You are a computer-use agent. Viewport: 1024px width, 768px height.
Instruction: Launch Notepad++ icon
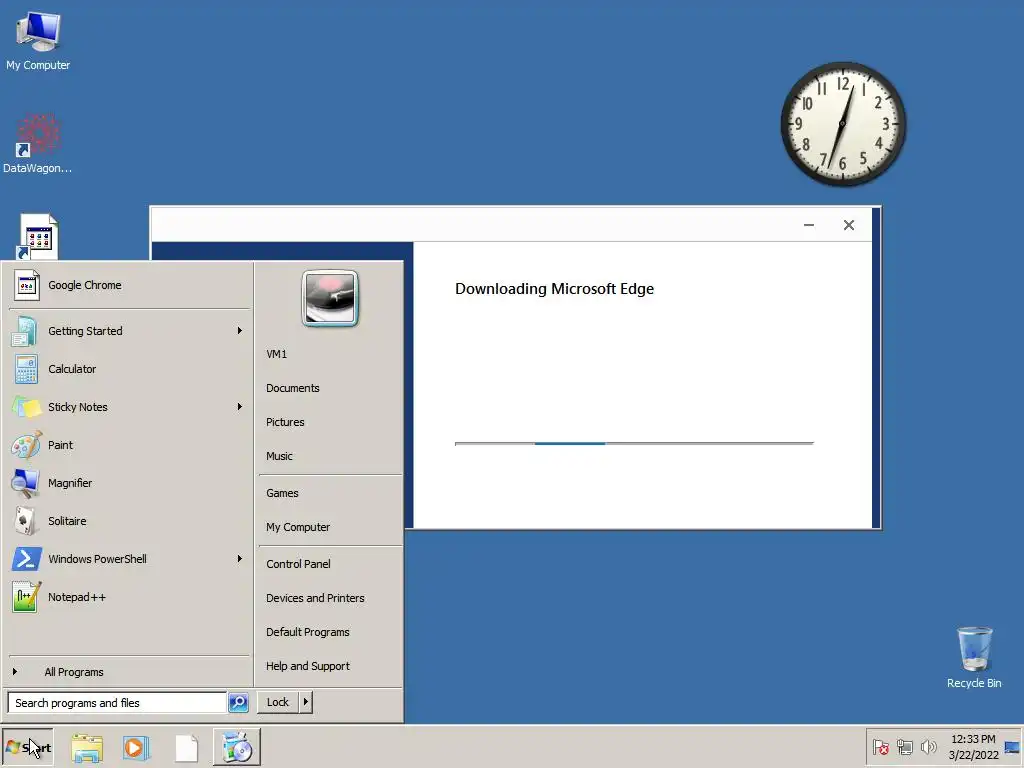point(26,597)
